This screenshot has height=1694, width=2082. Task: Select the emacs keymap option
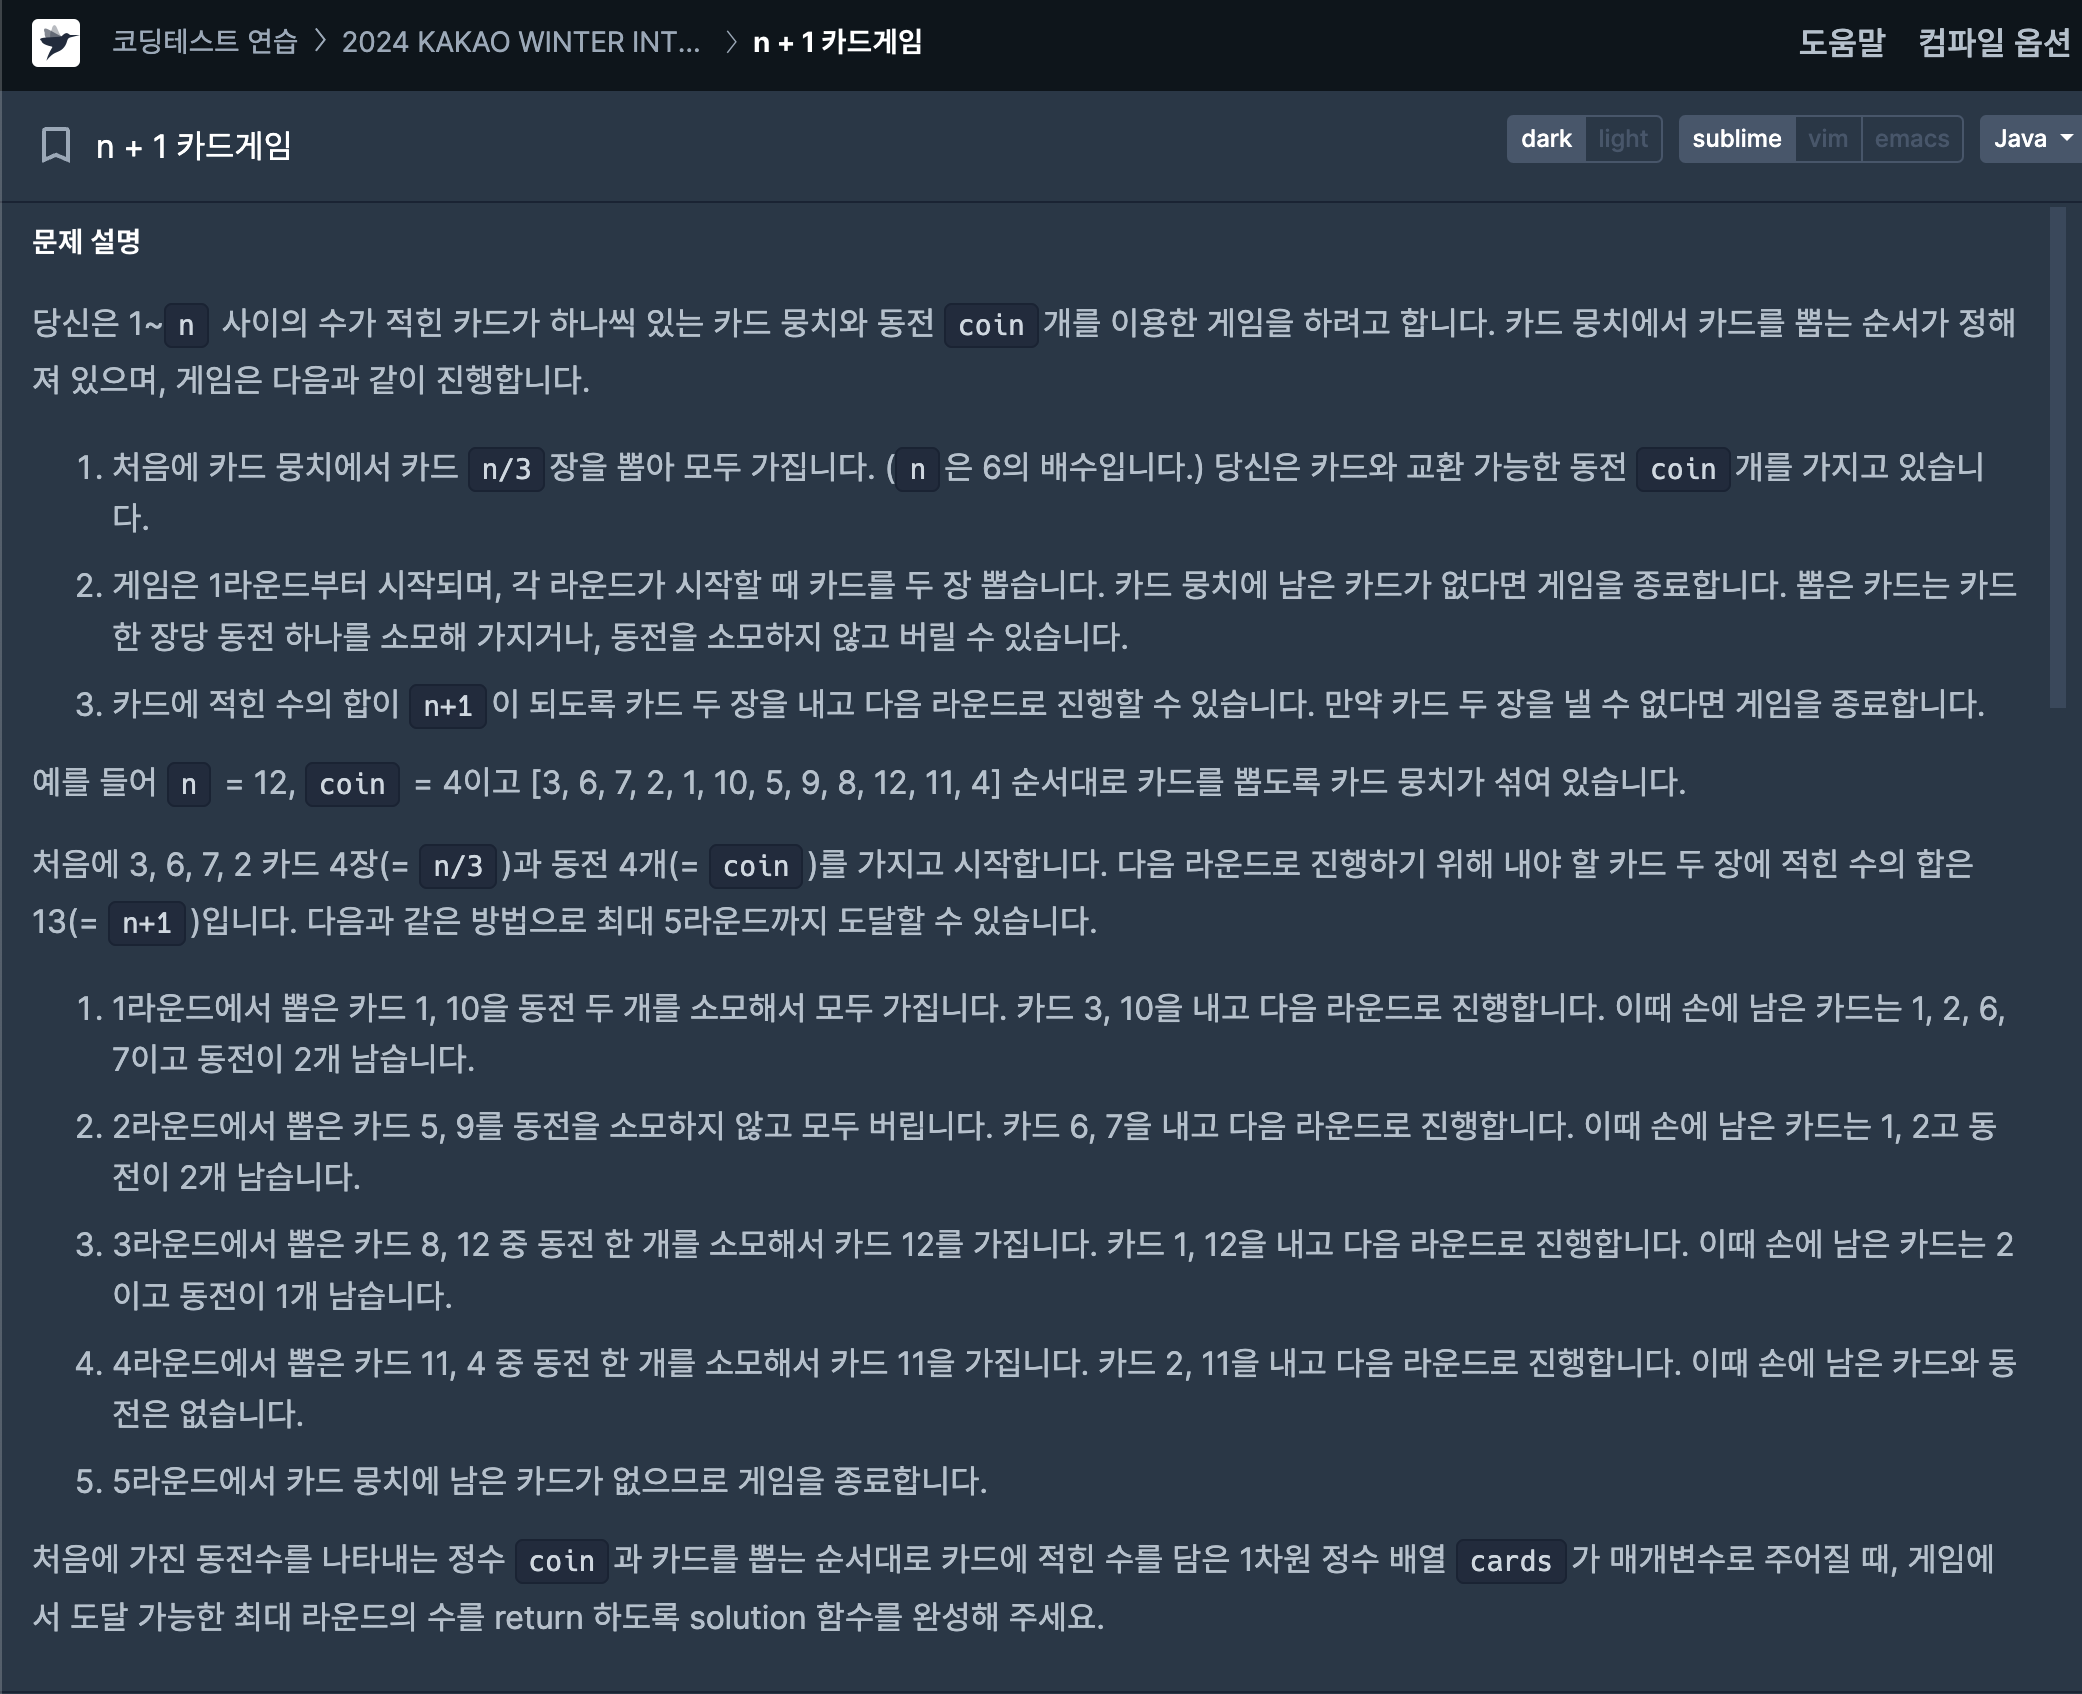click(x=1911, y=139)
